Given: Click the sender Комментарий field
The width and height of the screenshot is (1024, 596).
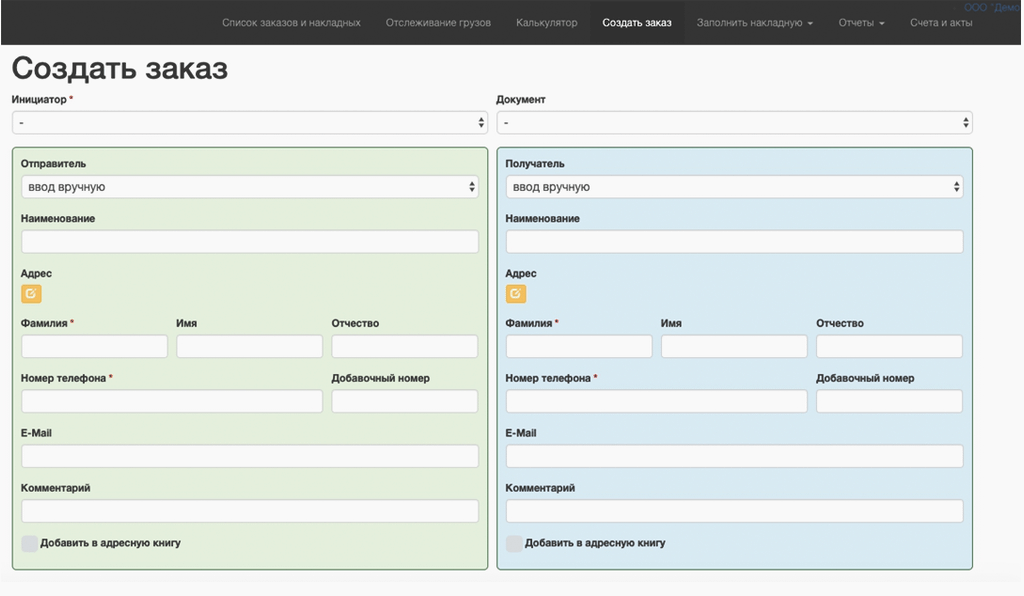Looking at the screenshot, I should (x=249, y=510).
